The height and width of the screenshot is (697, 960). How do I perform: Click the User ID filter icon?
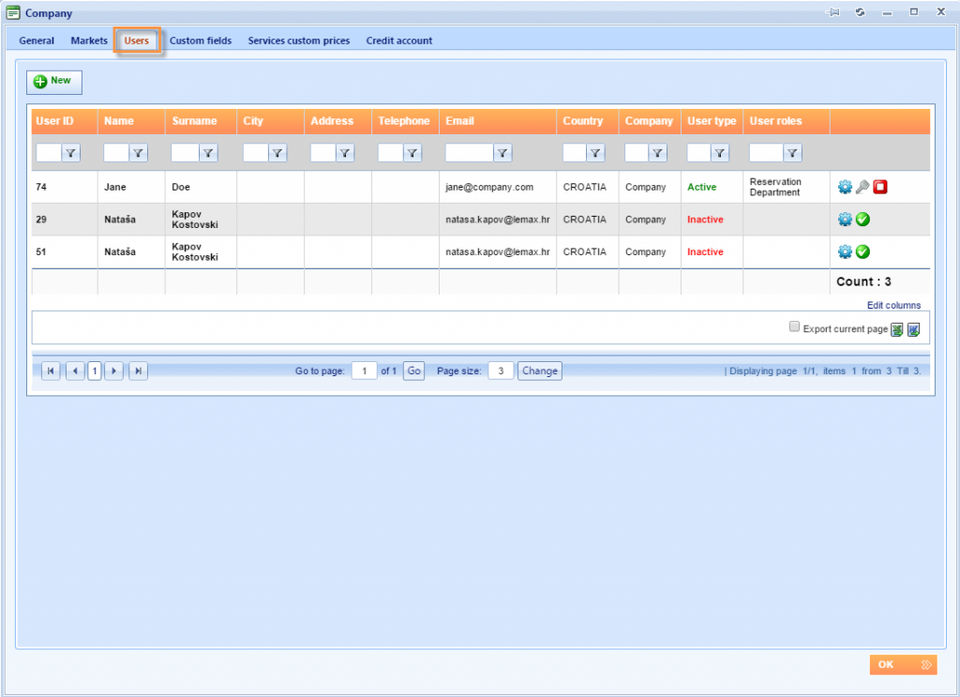point(71,153)
